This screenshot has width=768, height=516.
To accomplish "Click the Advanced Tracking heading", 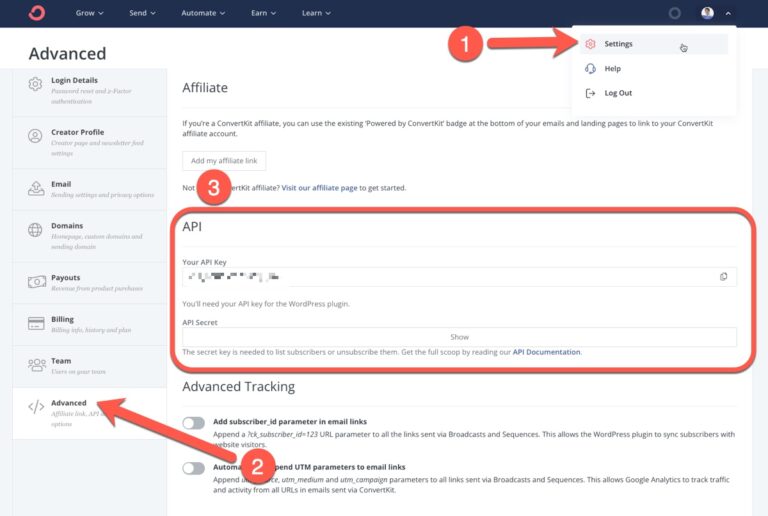I will click(239, 387).
